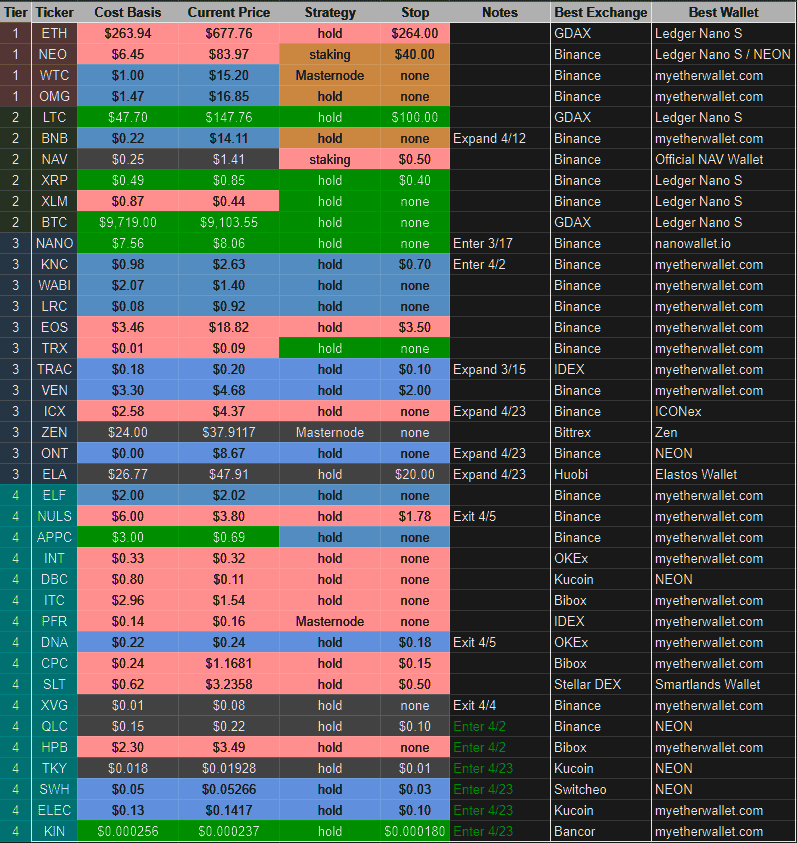Select EOS current price $18.82
This screenshot has height=843, width=797.
coord(229,327)
